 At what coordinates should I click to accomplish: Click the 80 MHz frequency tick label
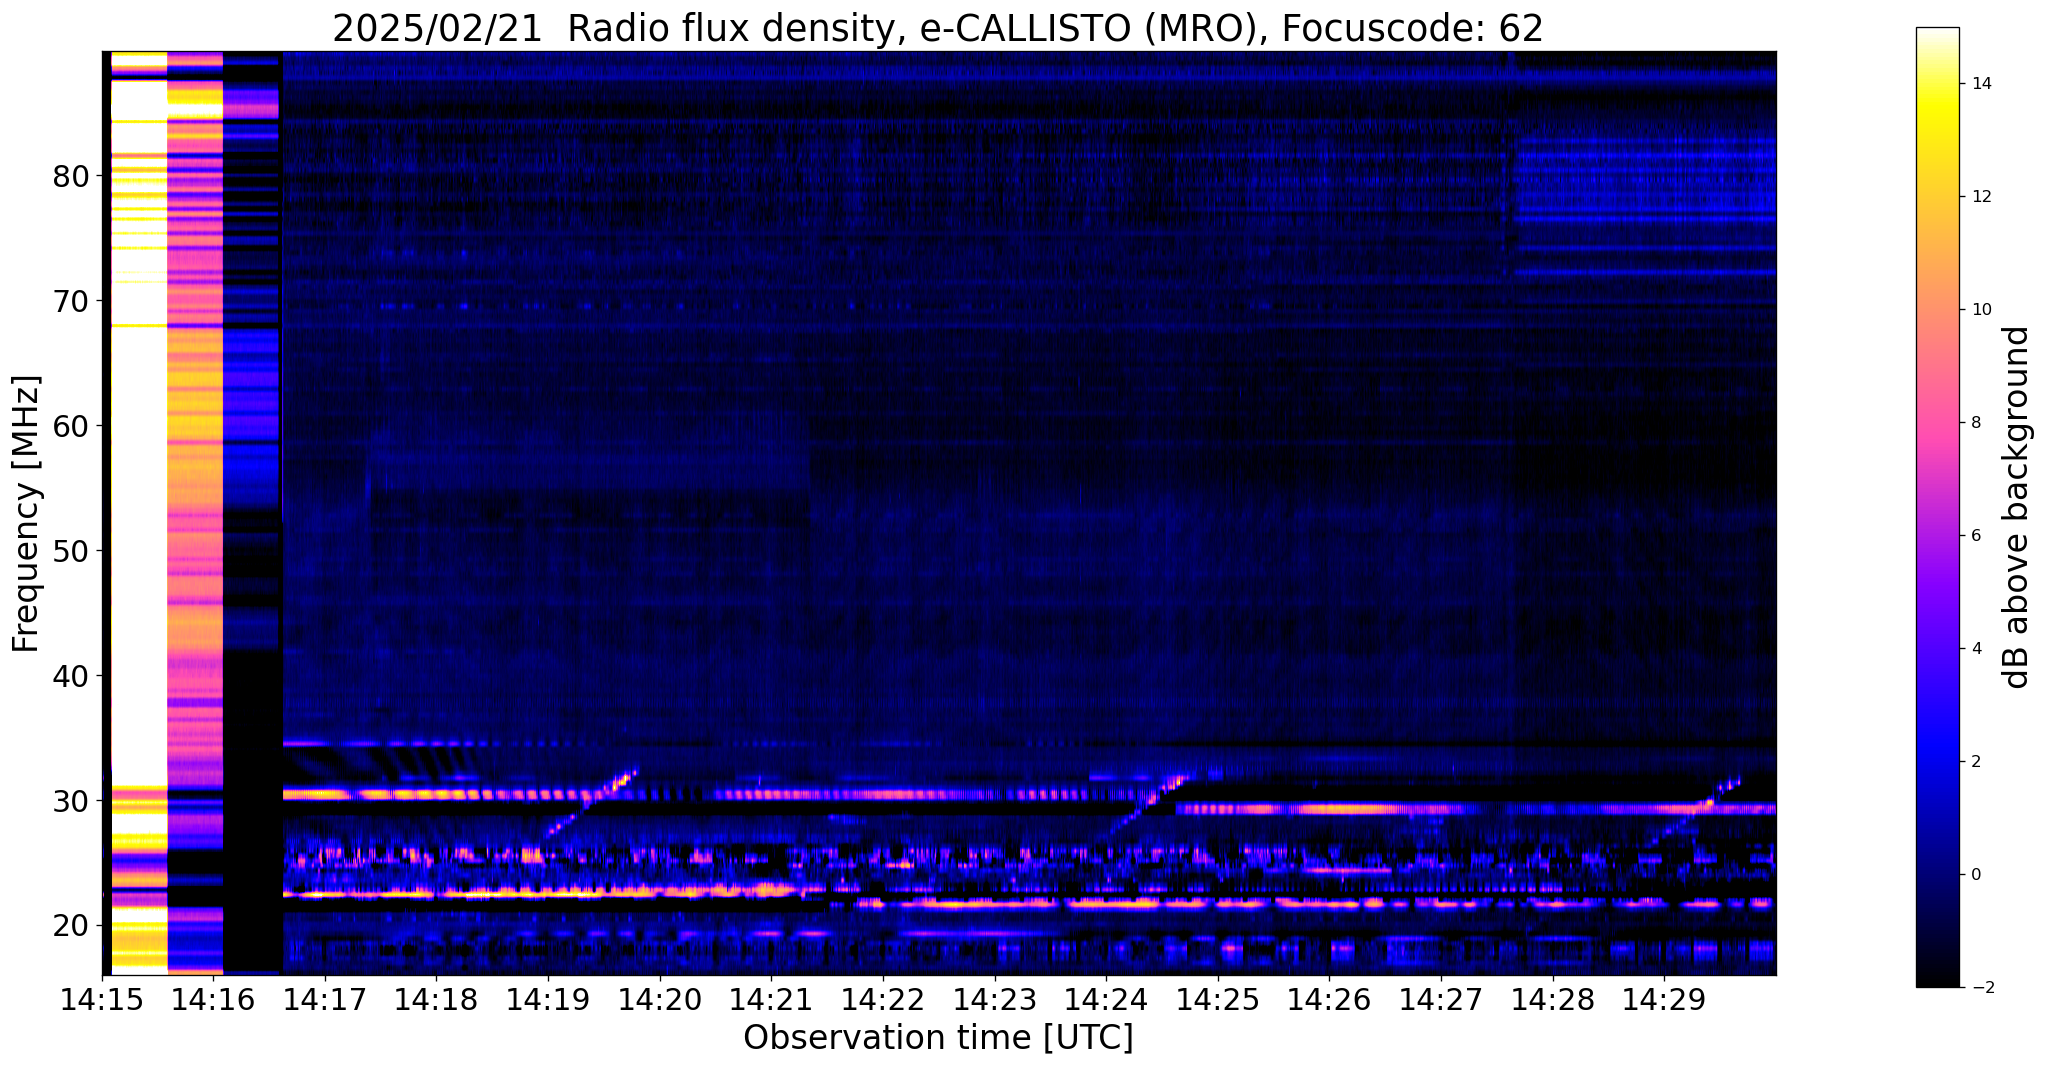(x=70, y=177)
